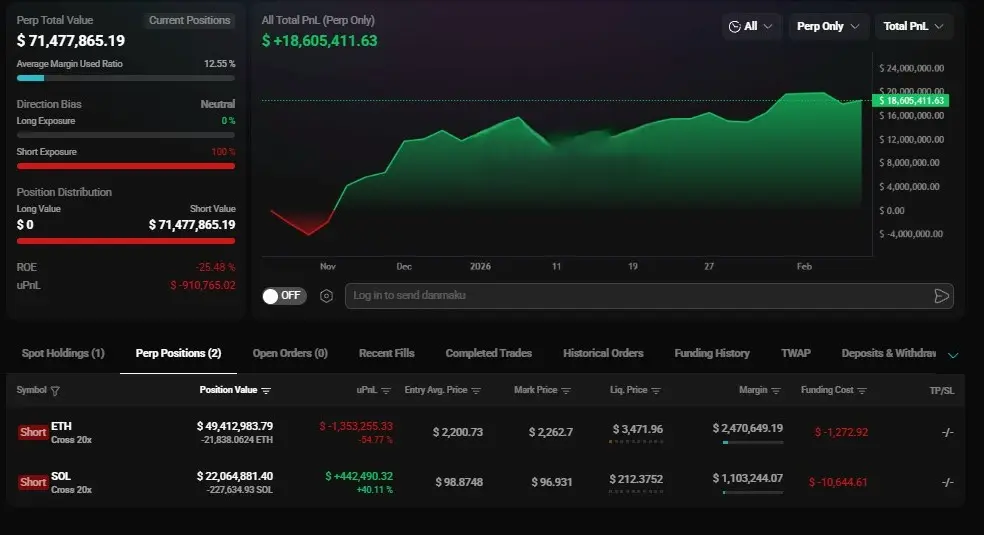Select the TWAP tab

click(796, 353)
